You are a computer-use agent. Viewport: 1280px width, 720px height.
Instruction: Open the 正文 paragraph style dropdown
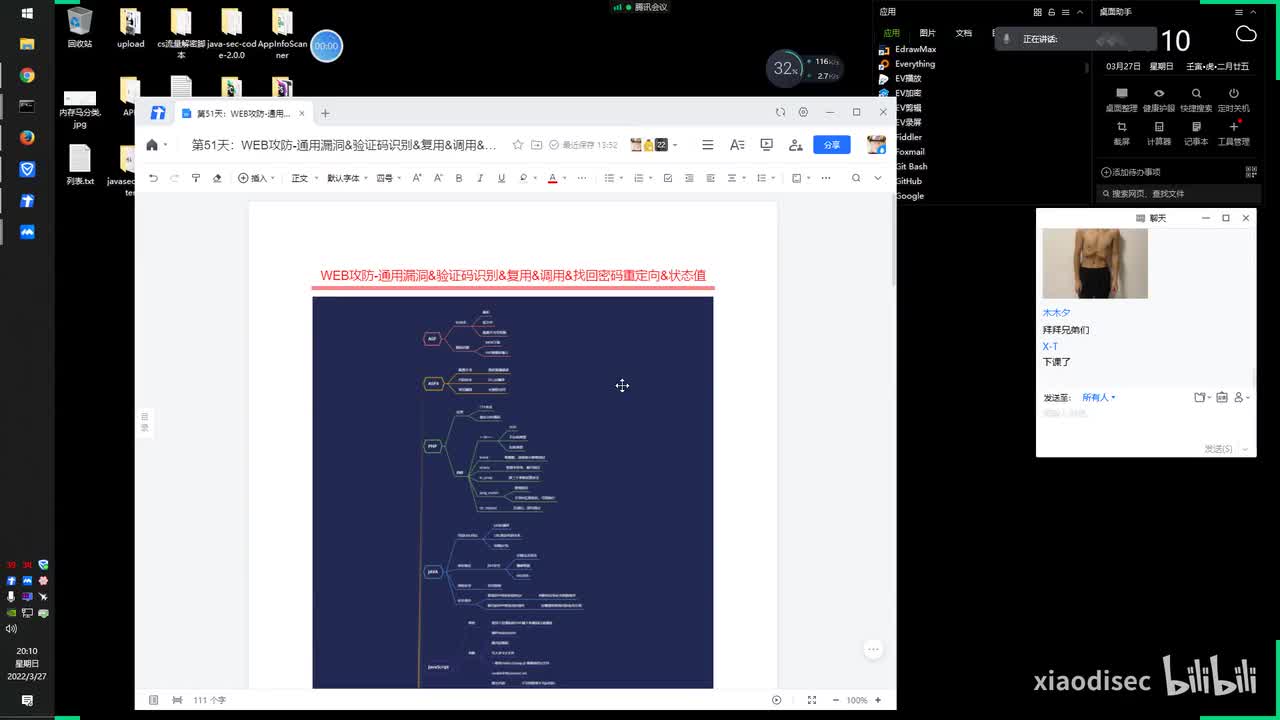pyautogui.click(x=304, y=178)
